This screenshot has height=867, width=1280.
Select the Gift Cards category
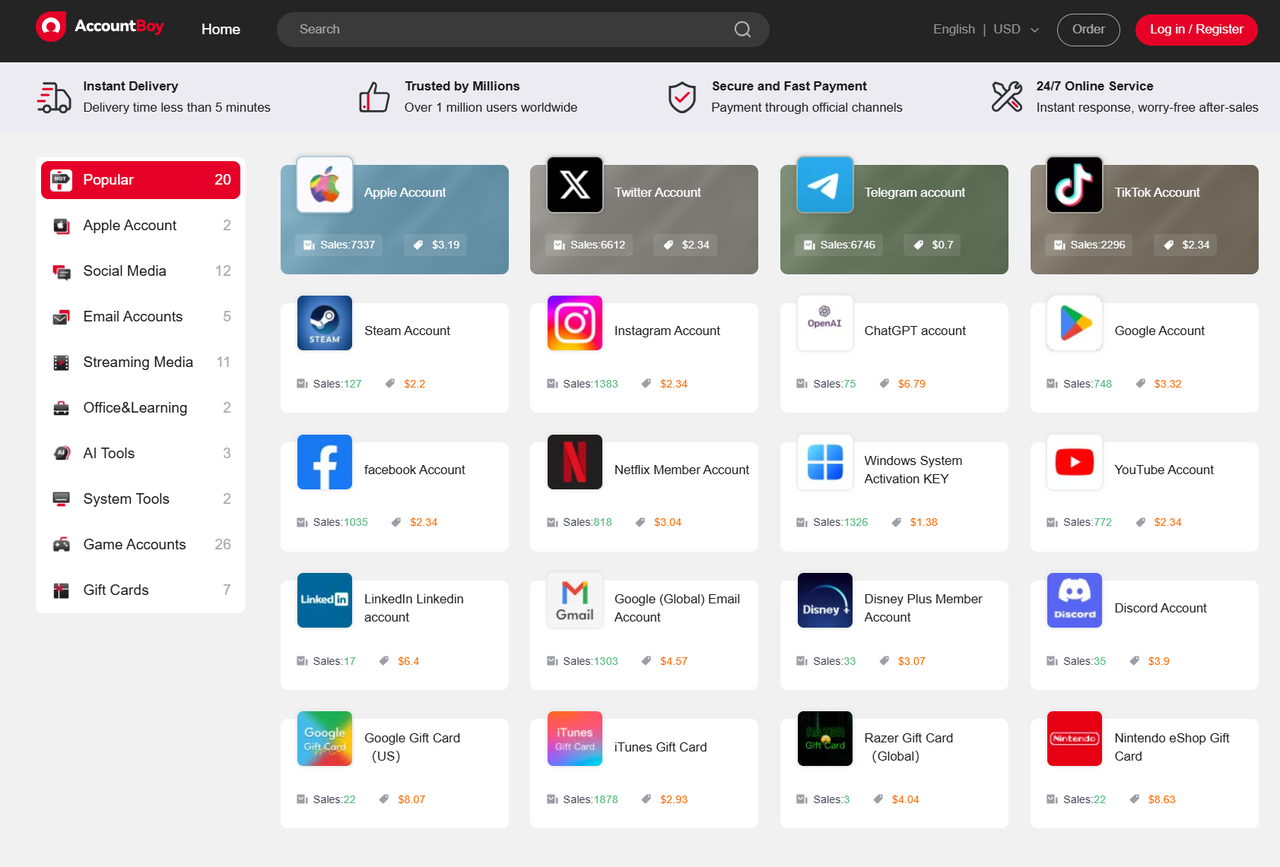tap(141, 589)
